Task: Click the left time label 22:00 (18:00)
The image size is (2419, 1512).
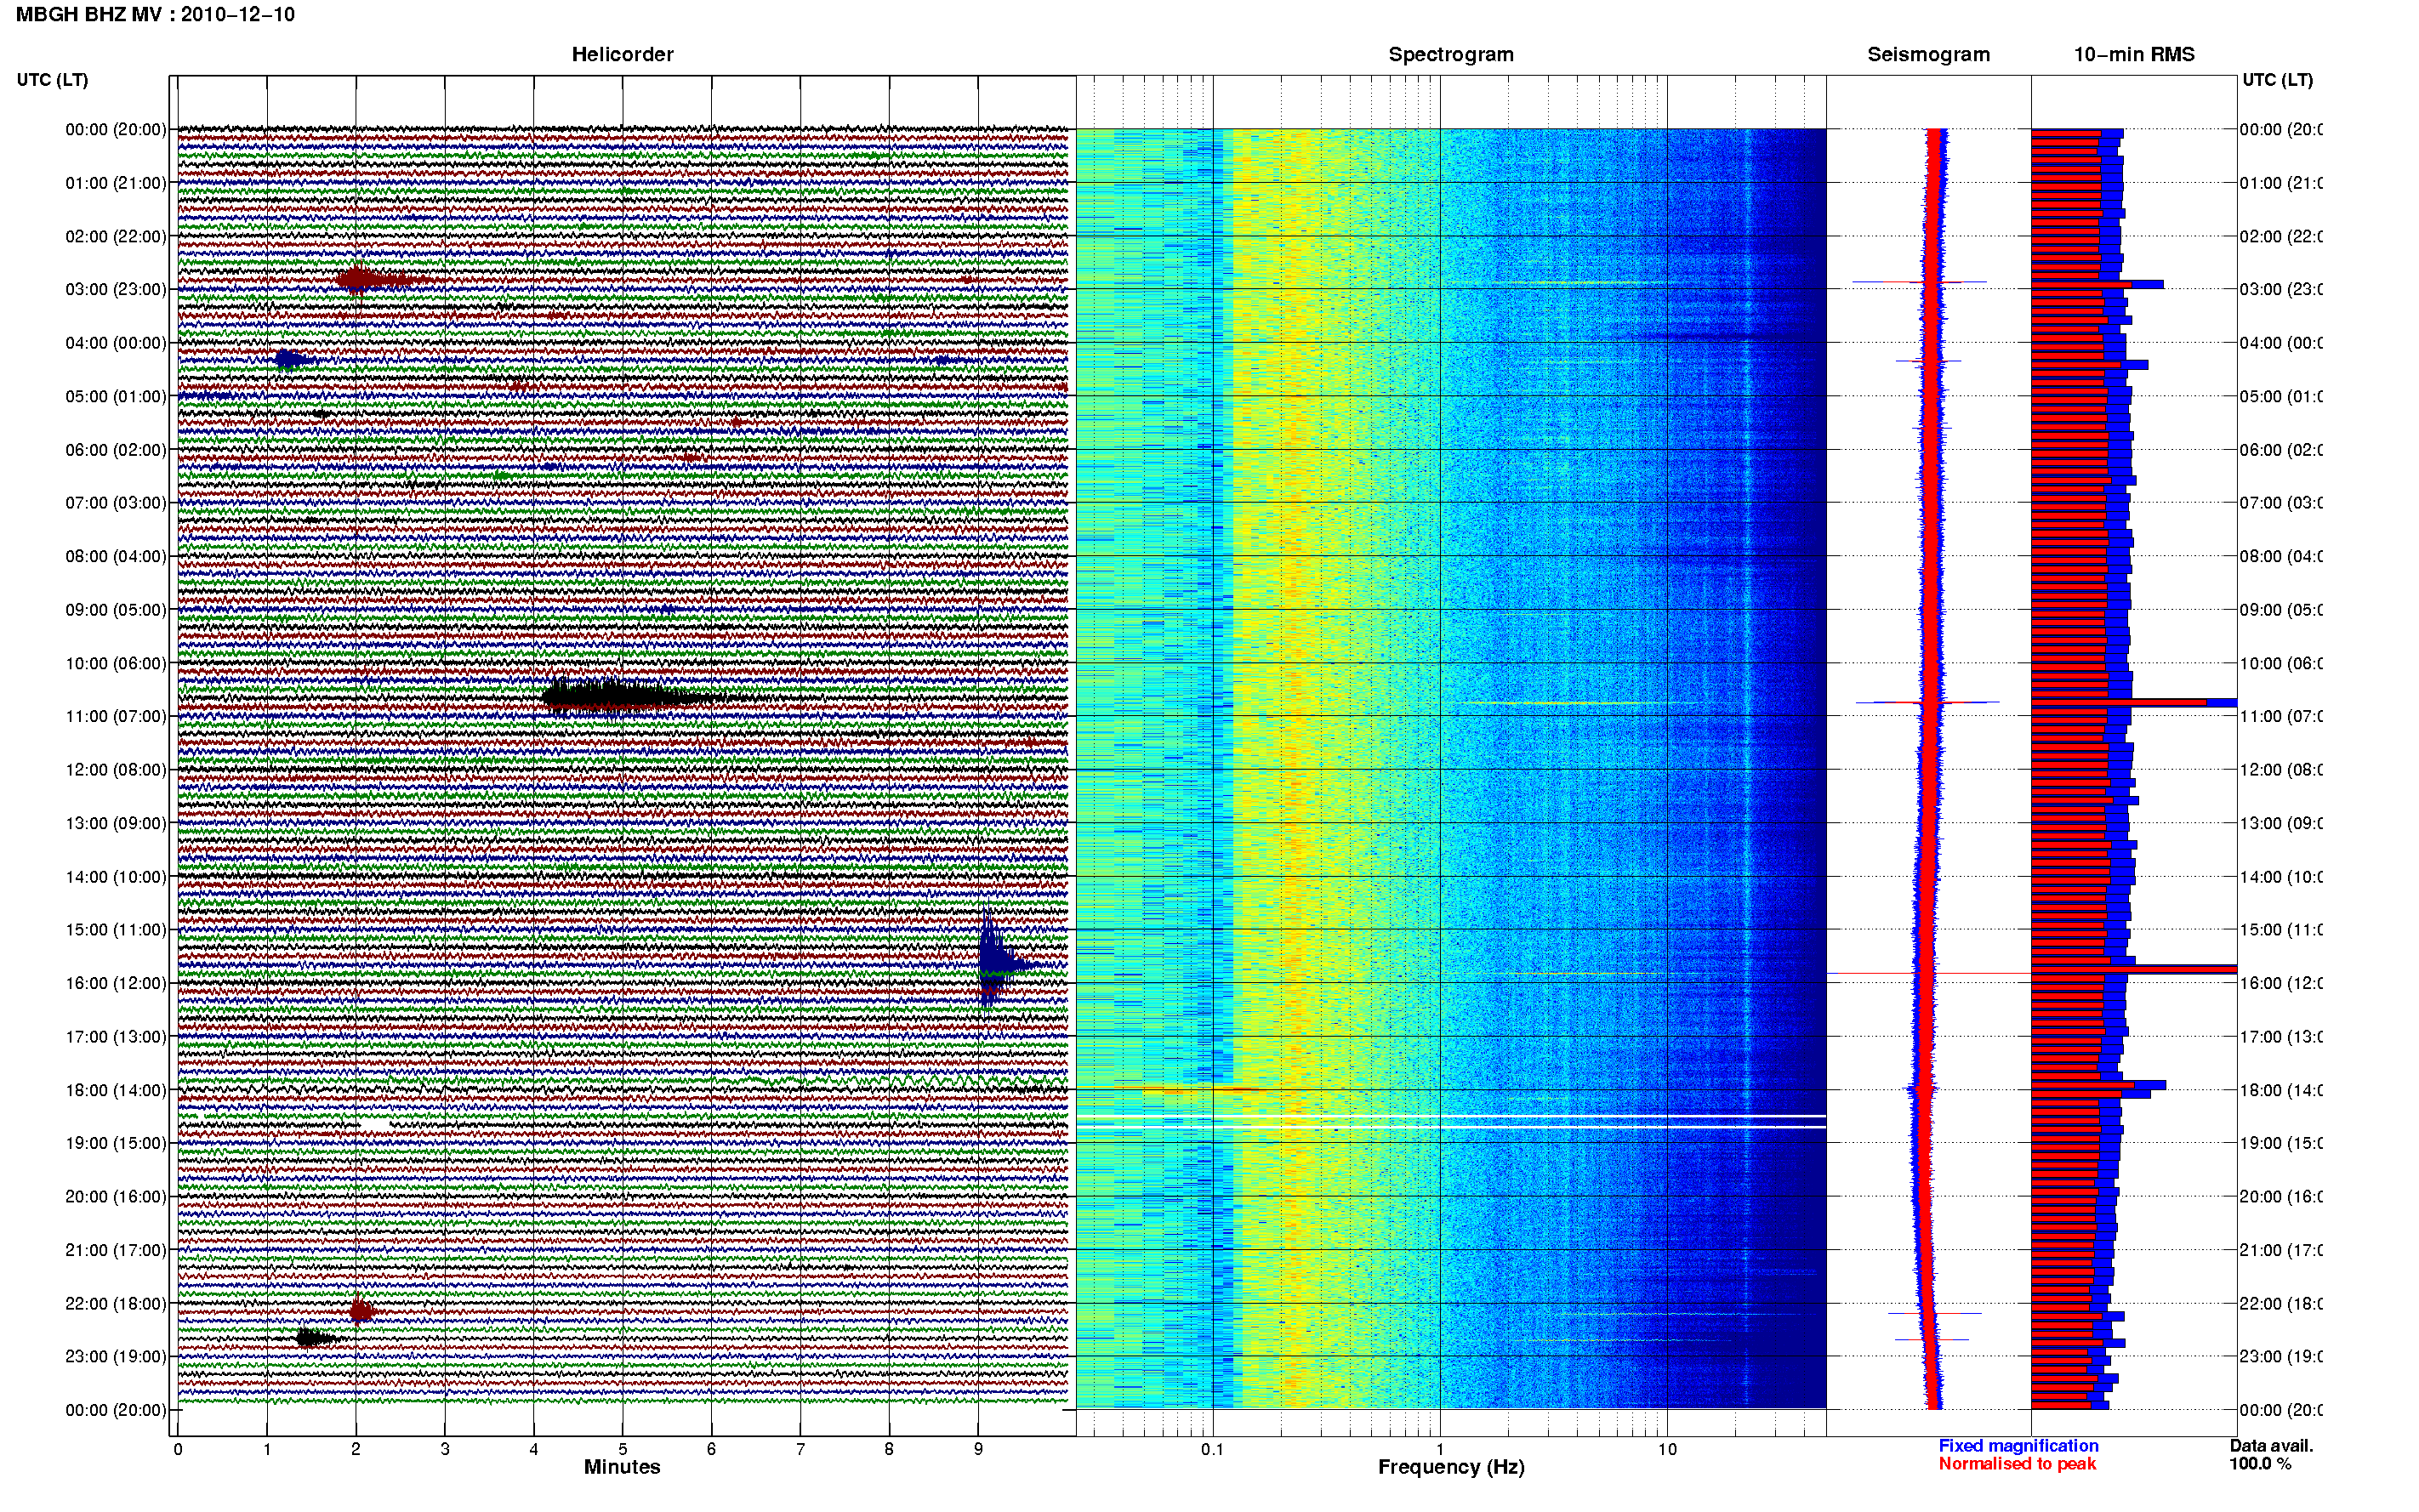Action: tap(116, 1304)
